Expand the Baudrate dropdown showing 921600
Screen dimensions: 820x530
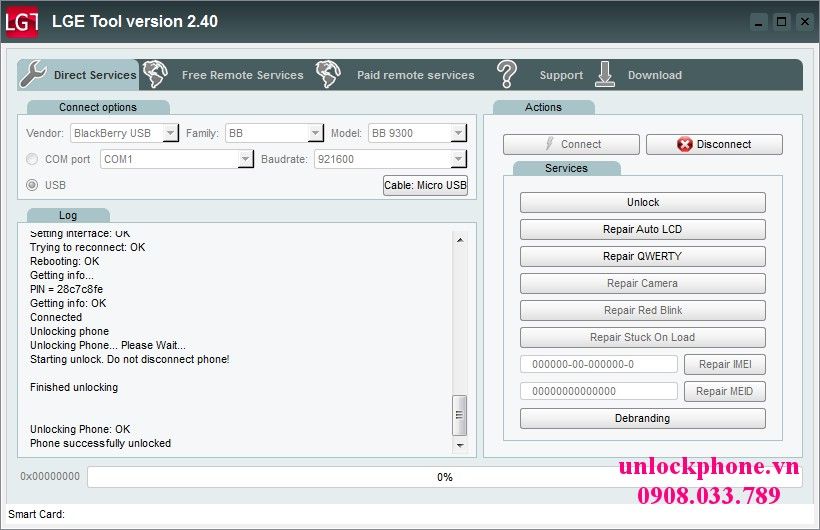point(458,159)
